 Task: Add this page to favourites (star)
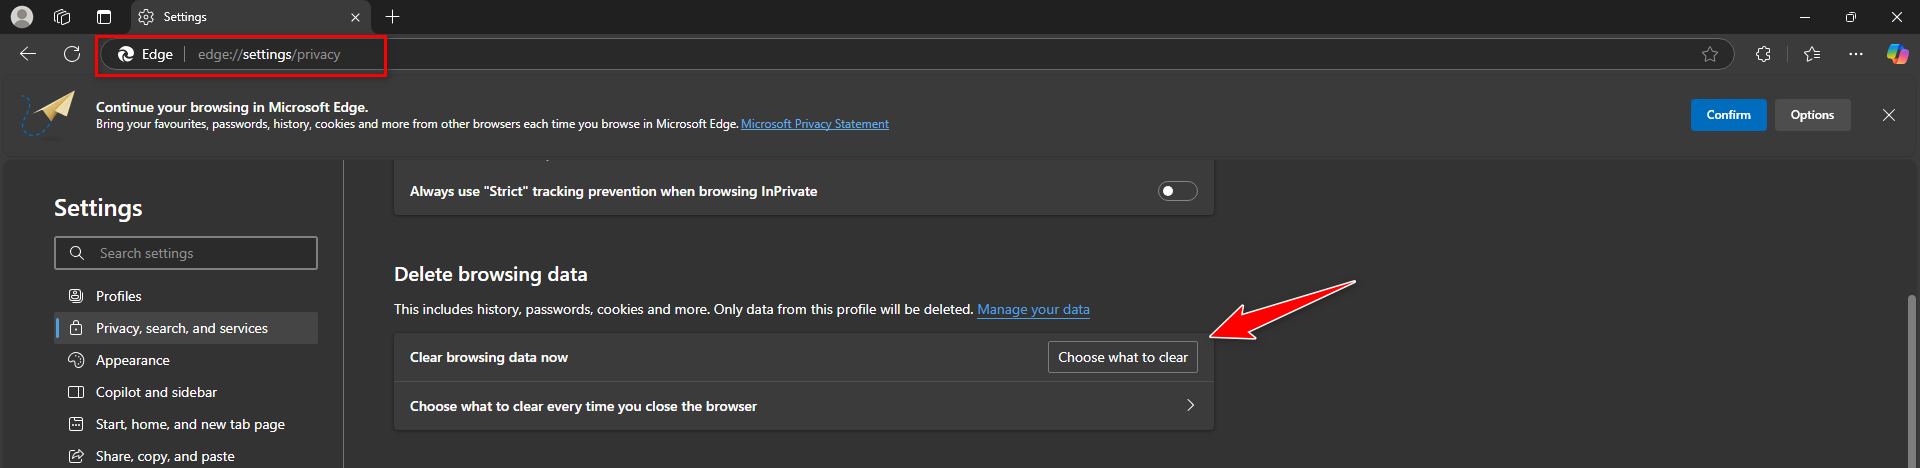1710,54
